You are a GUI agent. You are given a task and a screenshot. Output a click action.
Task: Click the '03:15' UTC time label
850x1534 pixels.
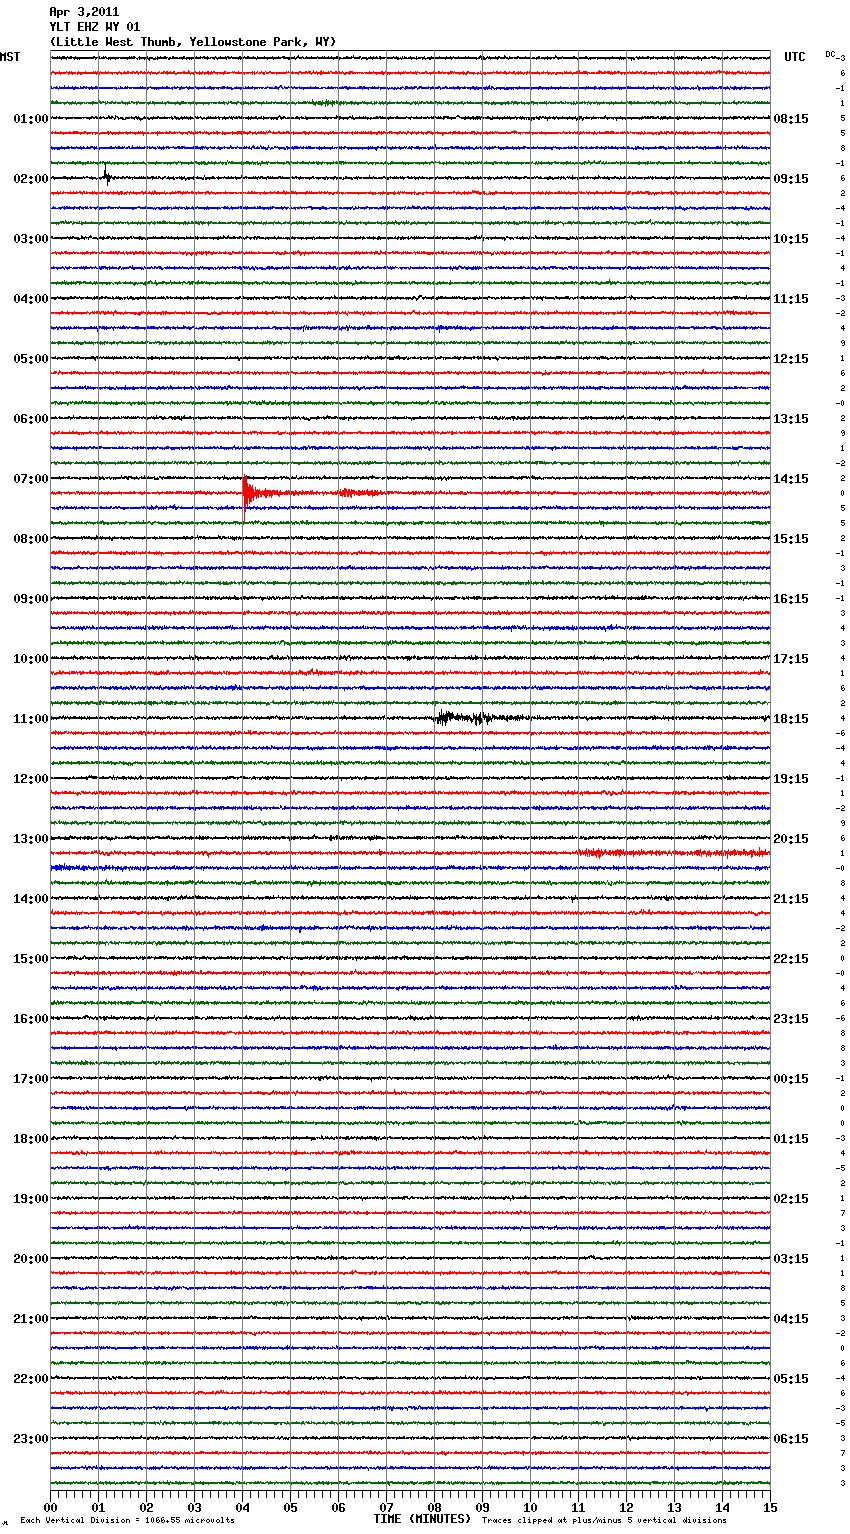791,1259
